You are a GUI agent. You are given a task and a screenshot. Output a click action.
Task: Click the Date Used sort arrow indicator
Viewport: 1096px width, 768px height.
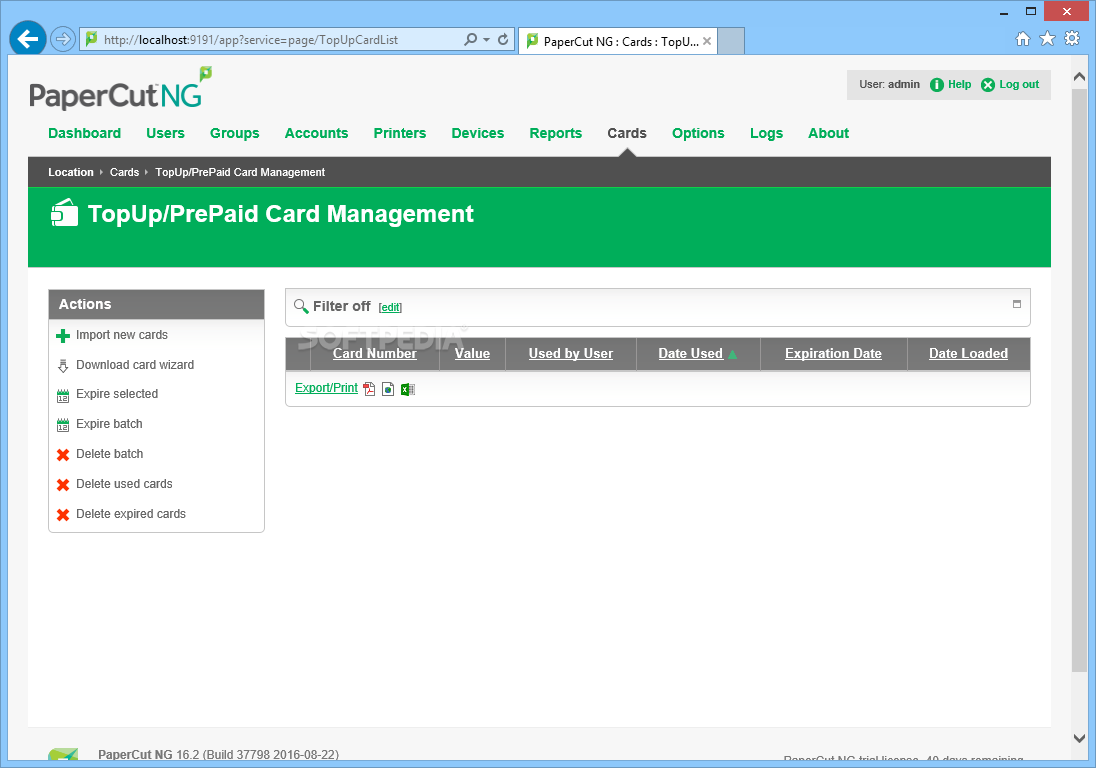coord(732,354)
